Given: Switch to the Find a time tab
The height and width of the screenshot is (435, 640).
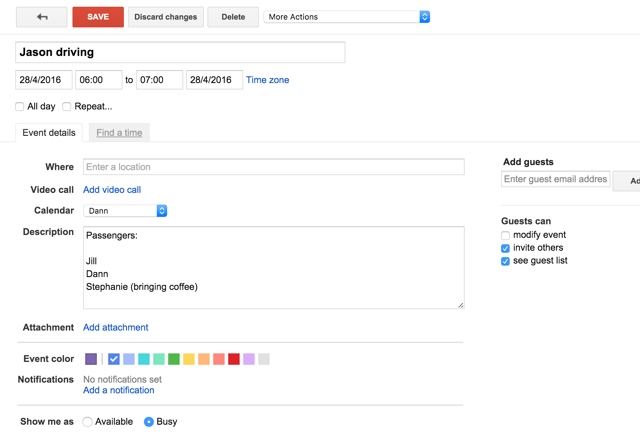Looking at the screenshot, I should (x=119, y=133).
